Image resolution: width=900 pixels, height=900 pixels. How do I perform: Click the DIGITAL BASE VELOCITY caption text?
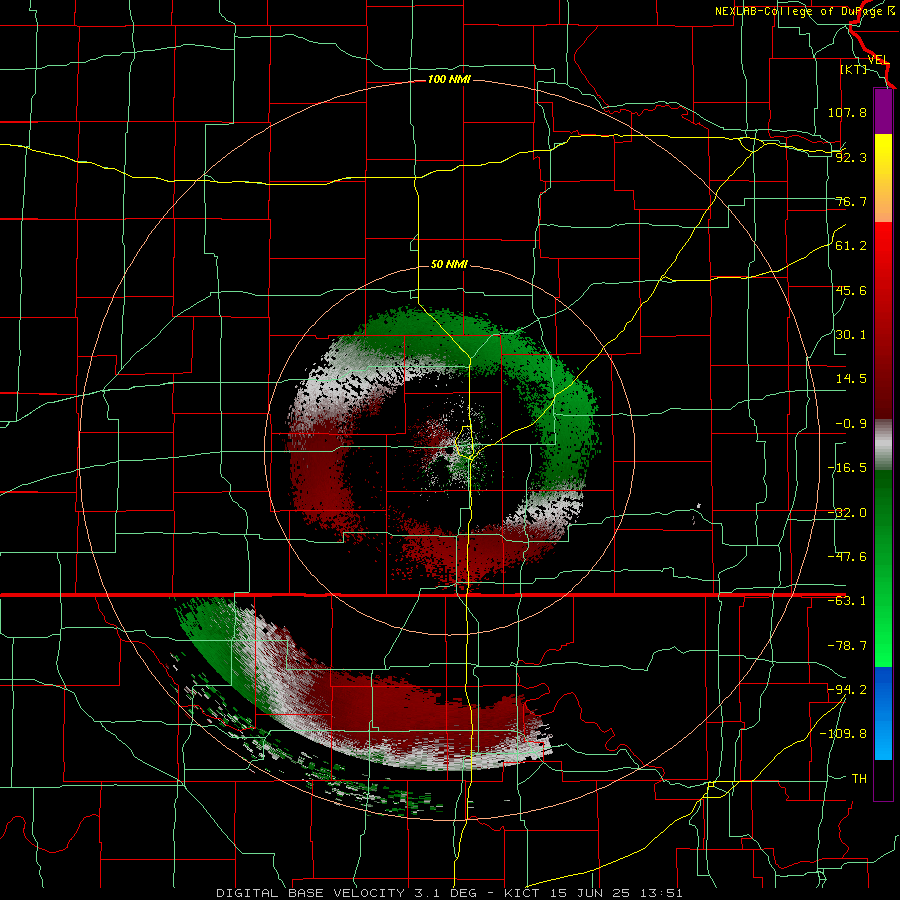[312, 893]
